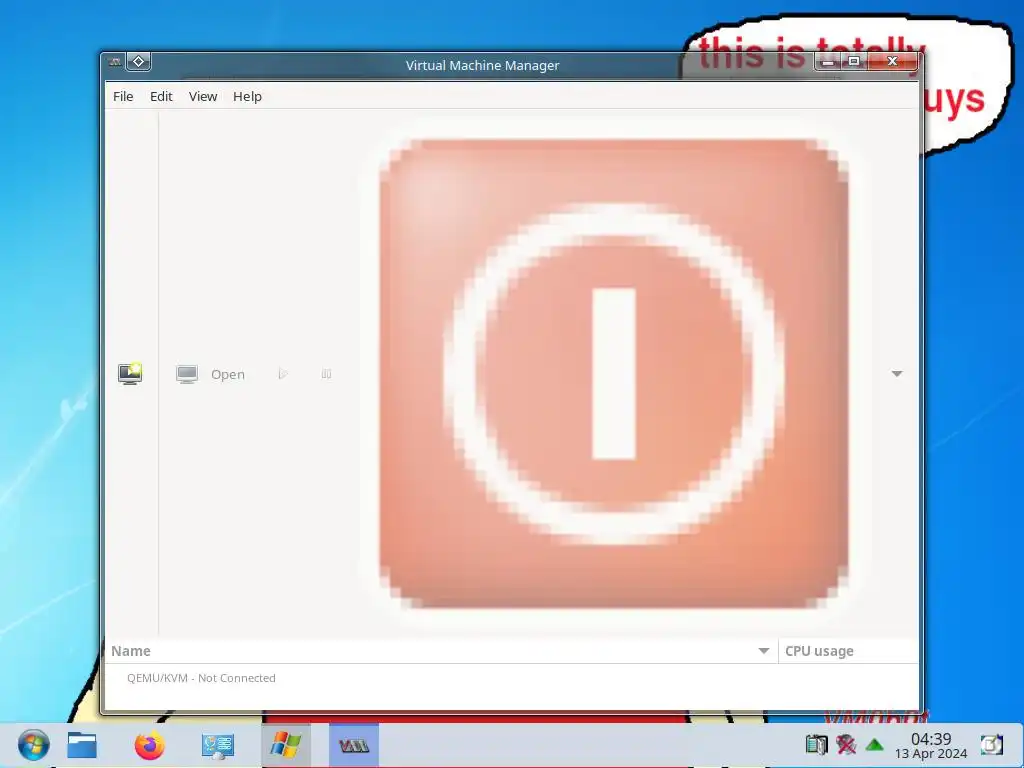Select the QEMU/KVM - Not Connected row
Viewport: 1024px width, 768px height.
[x=511, y=678]
